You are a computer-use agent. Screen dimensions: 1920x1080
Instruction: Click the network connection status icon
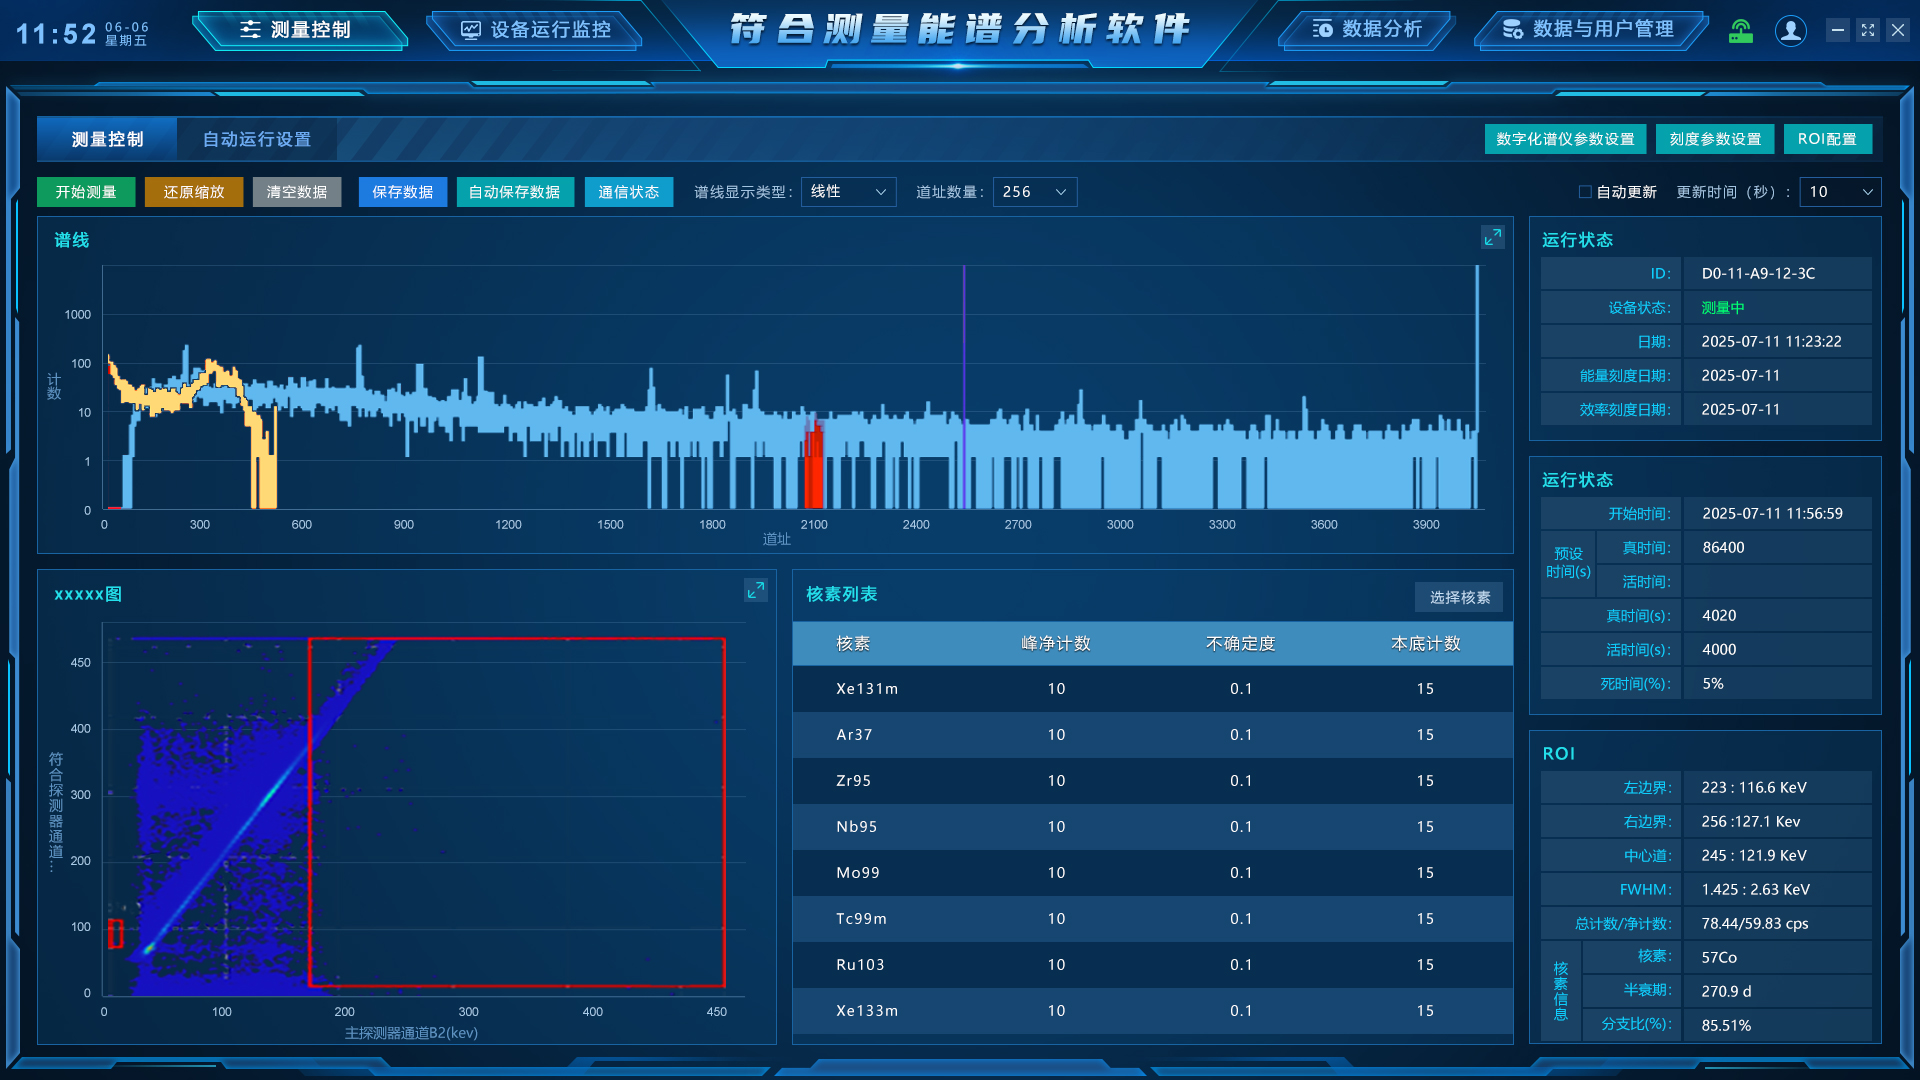1741,31
